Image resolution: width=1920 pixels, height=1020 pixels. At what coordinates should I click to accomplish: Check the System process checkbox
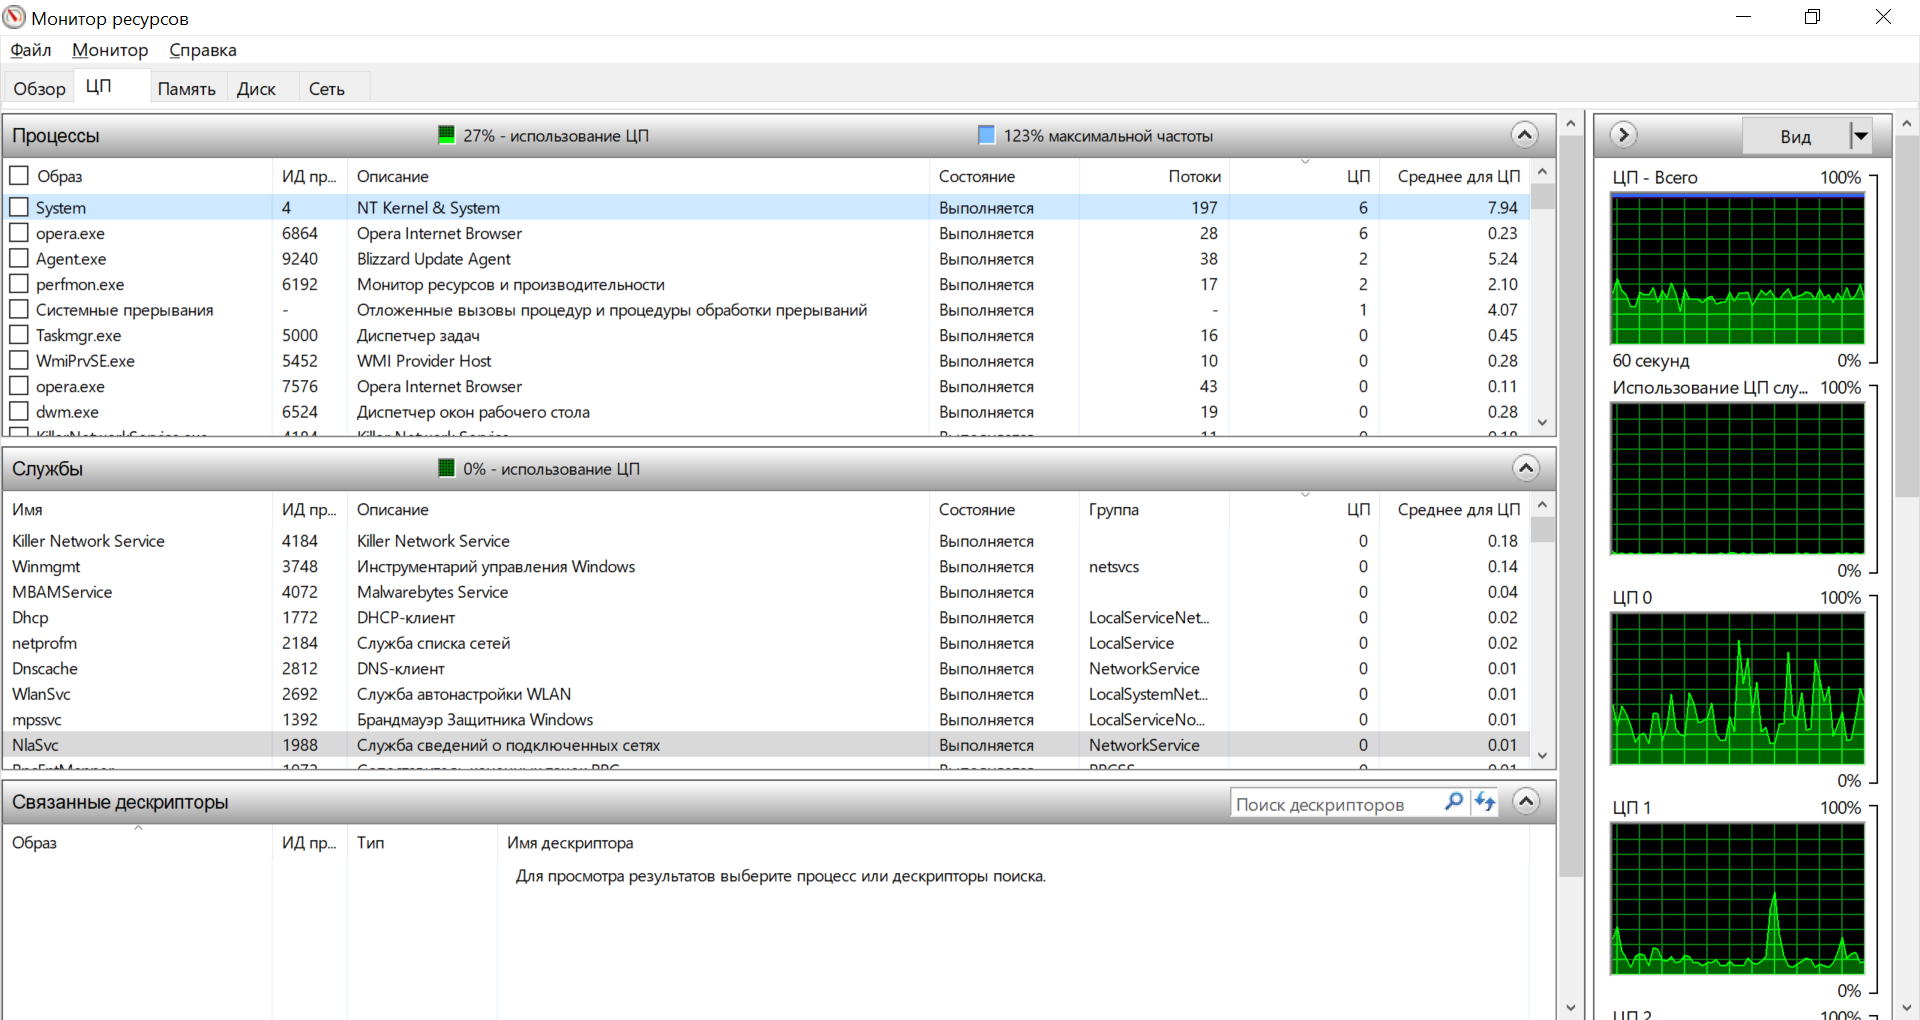click(19, 207)
